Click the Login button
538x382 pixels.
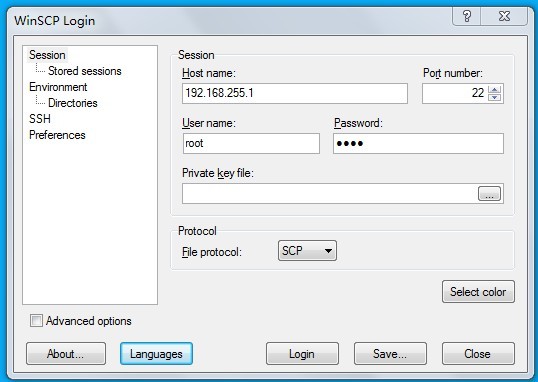(302, 354)
